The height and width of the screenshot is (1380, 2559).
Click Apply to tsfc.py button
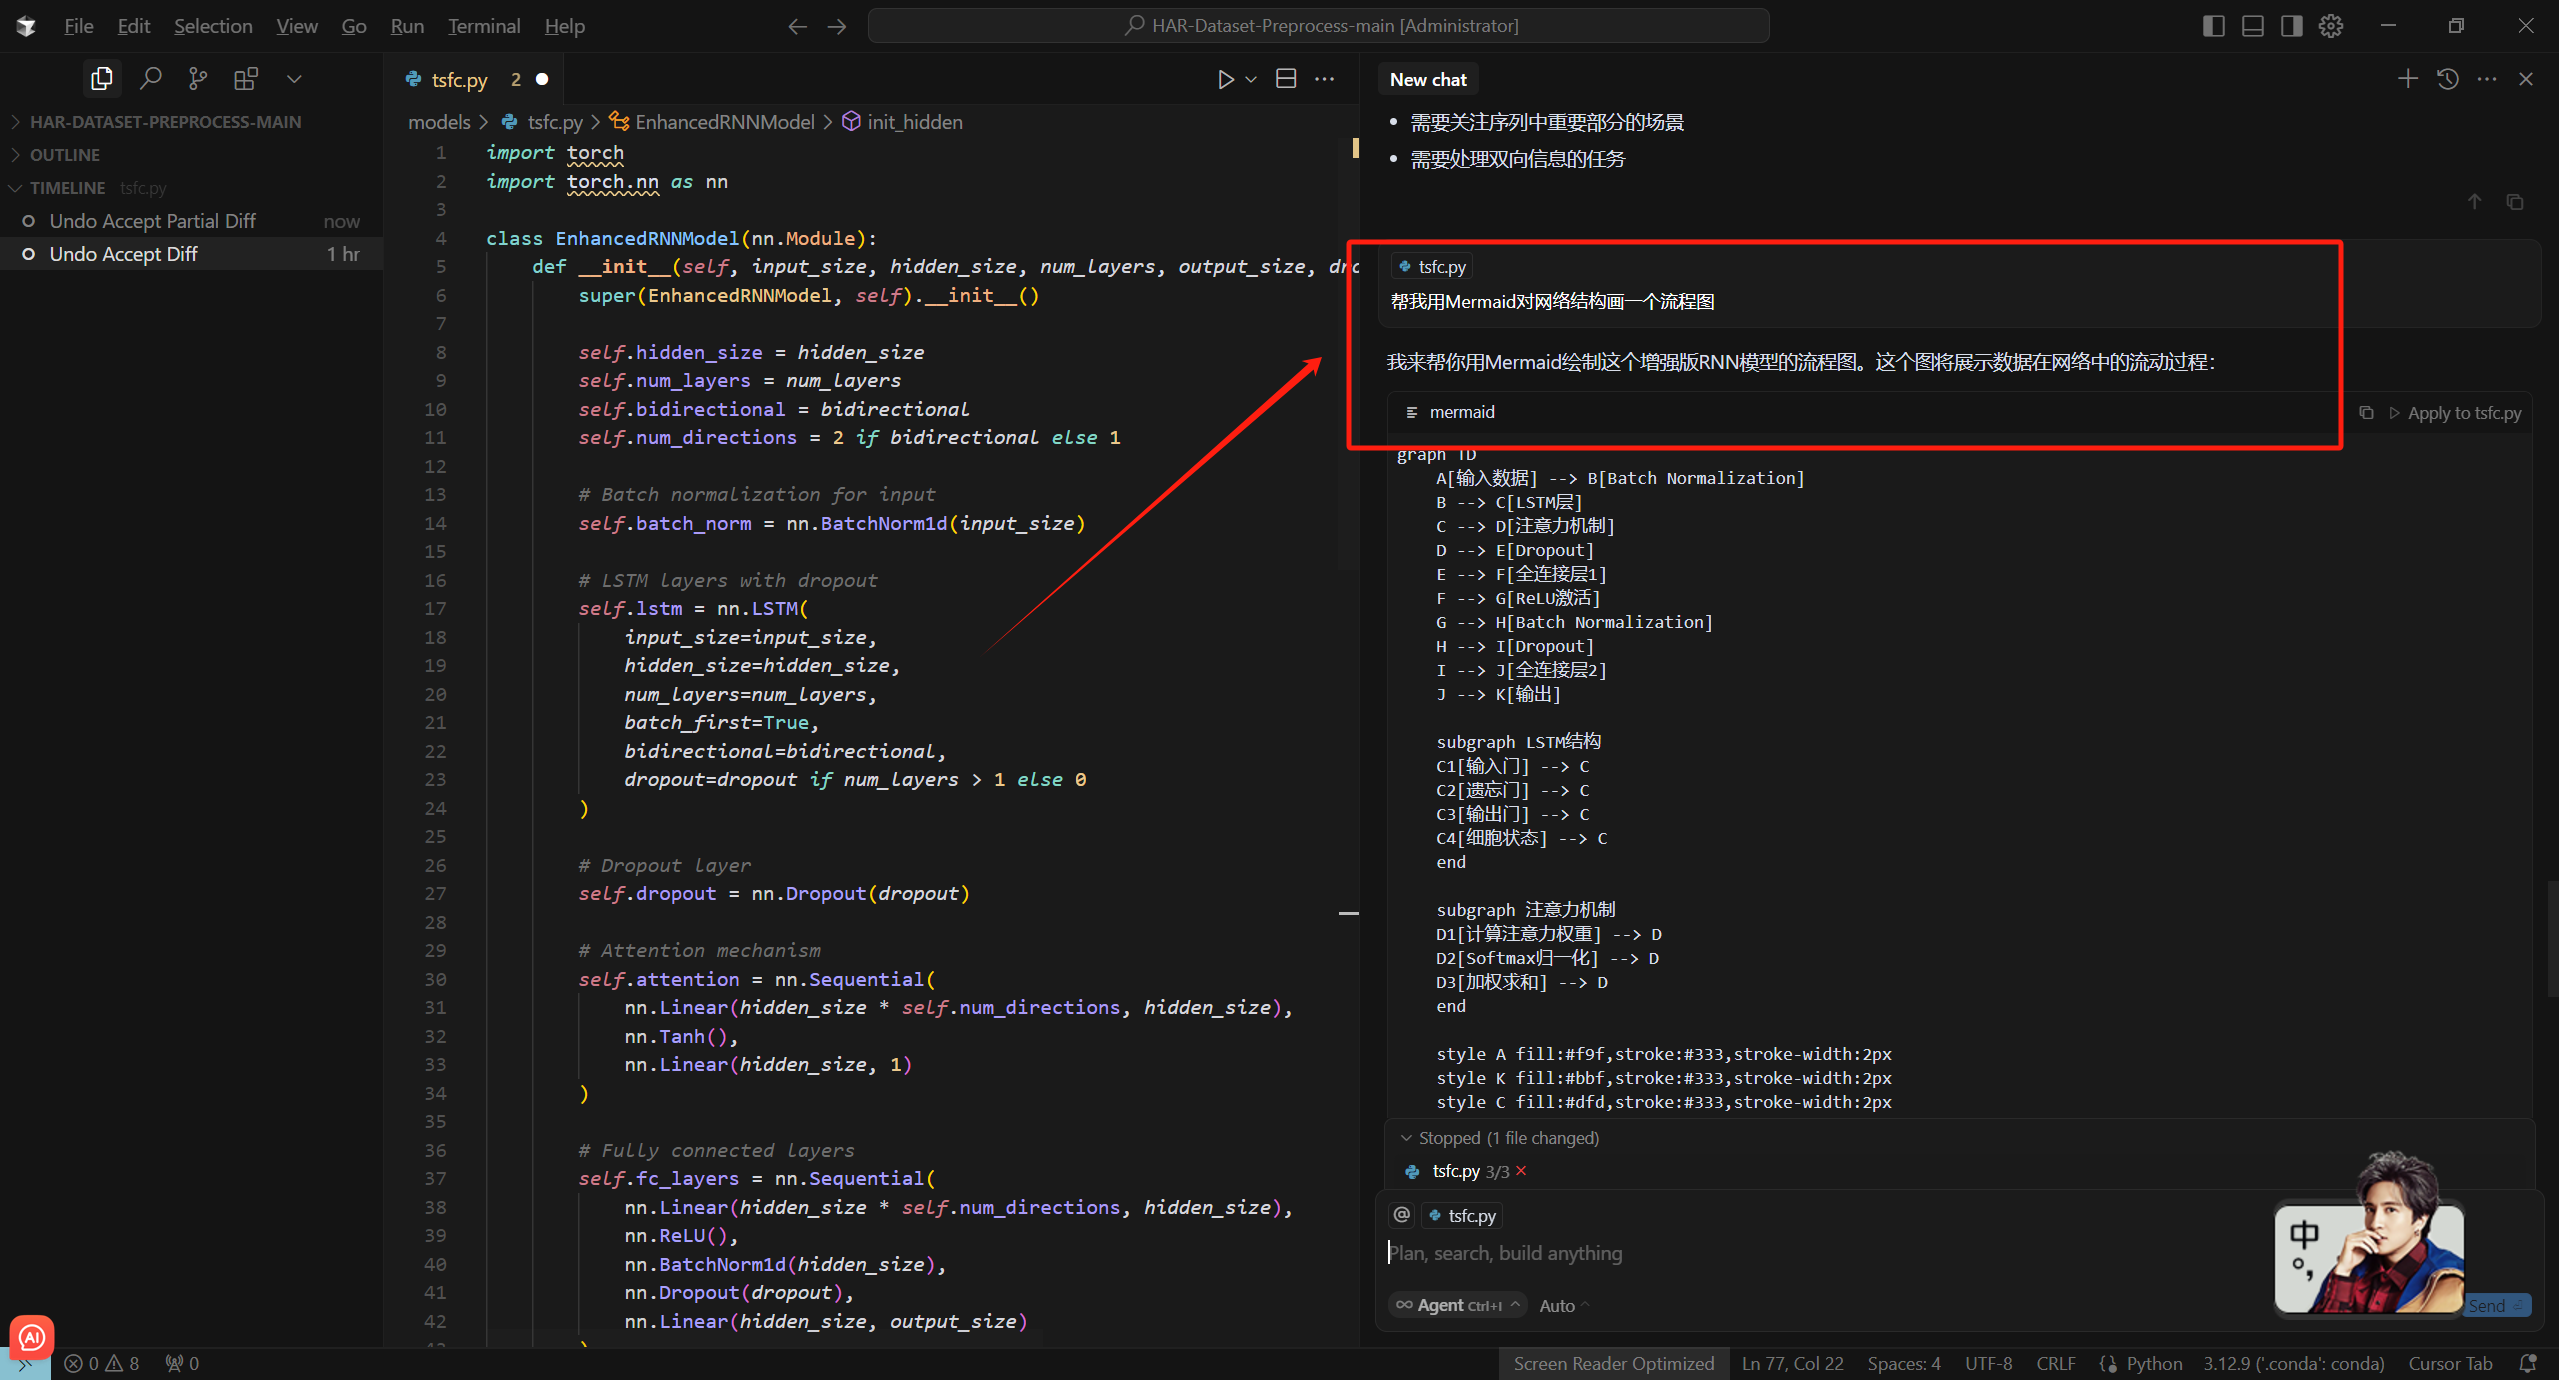pos(2455,413)
